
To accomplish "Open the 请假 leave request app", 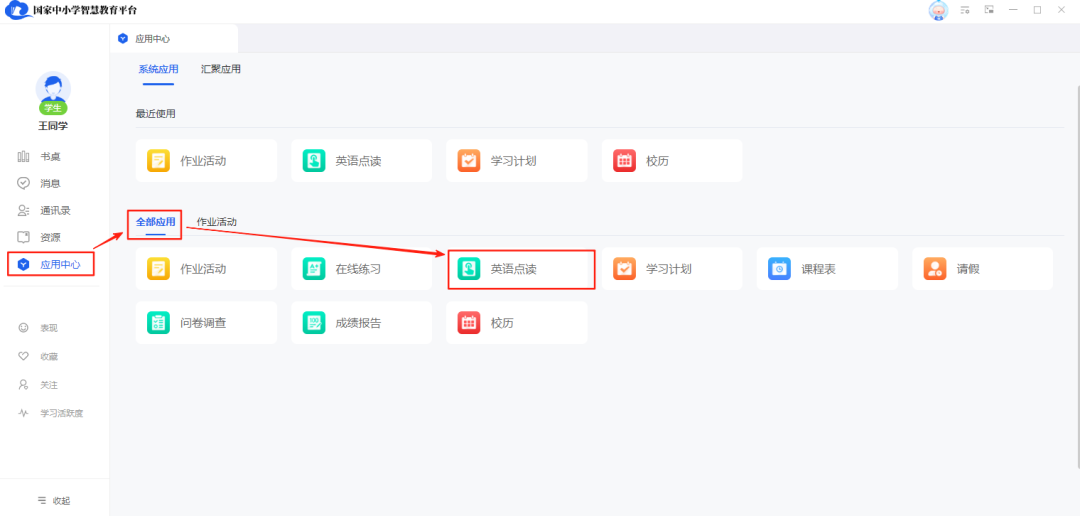I will click(x=982, y=269).
